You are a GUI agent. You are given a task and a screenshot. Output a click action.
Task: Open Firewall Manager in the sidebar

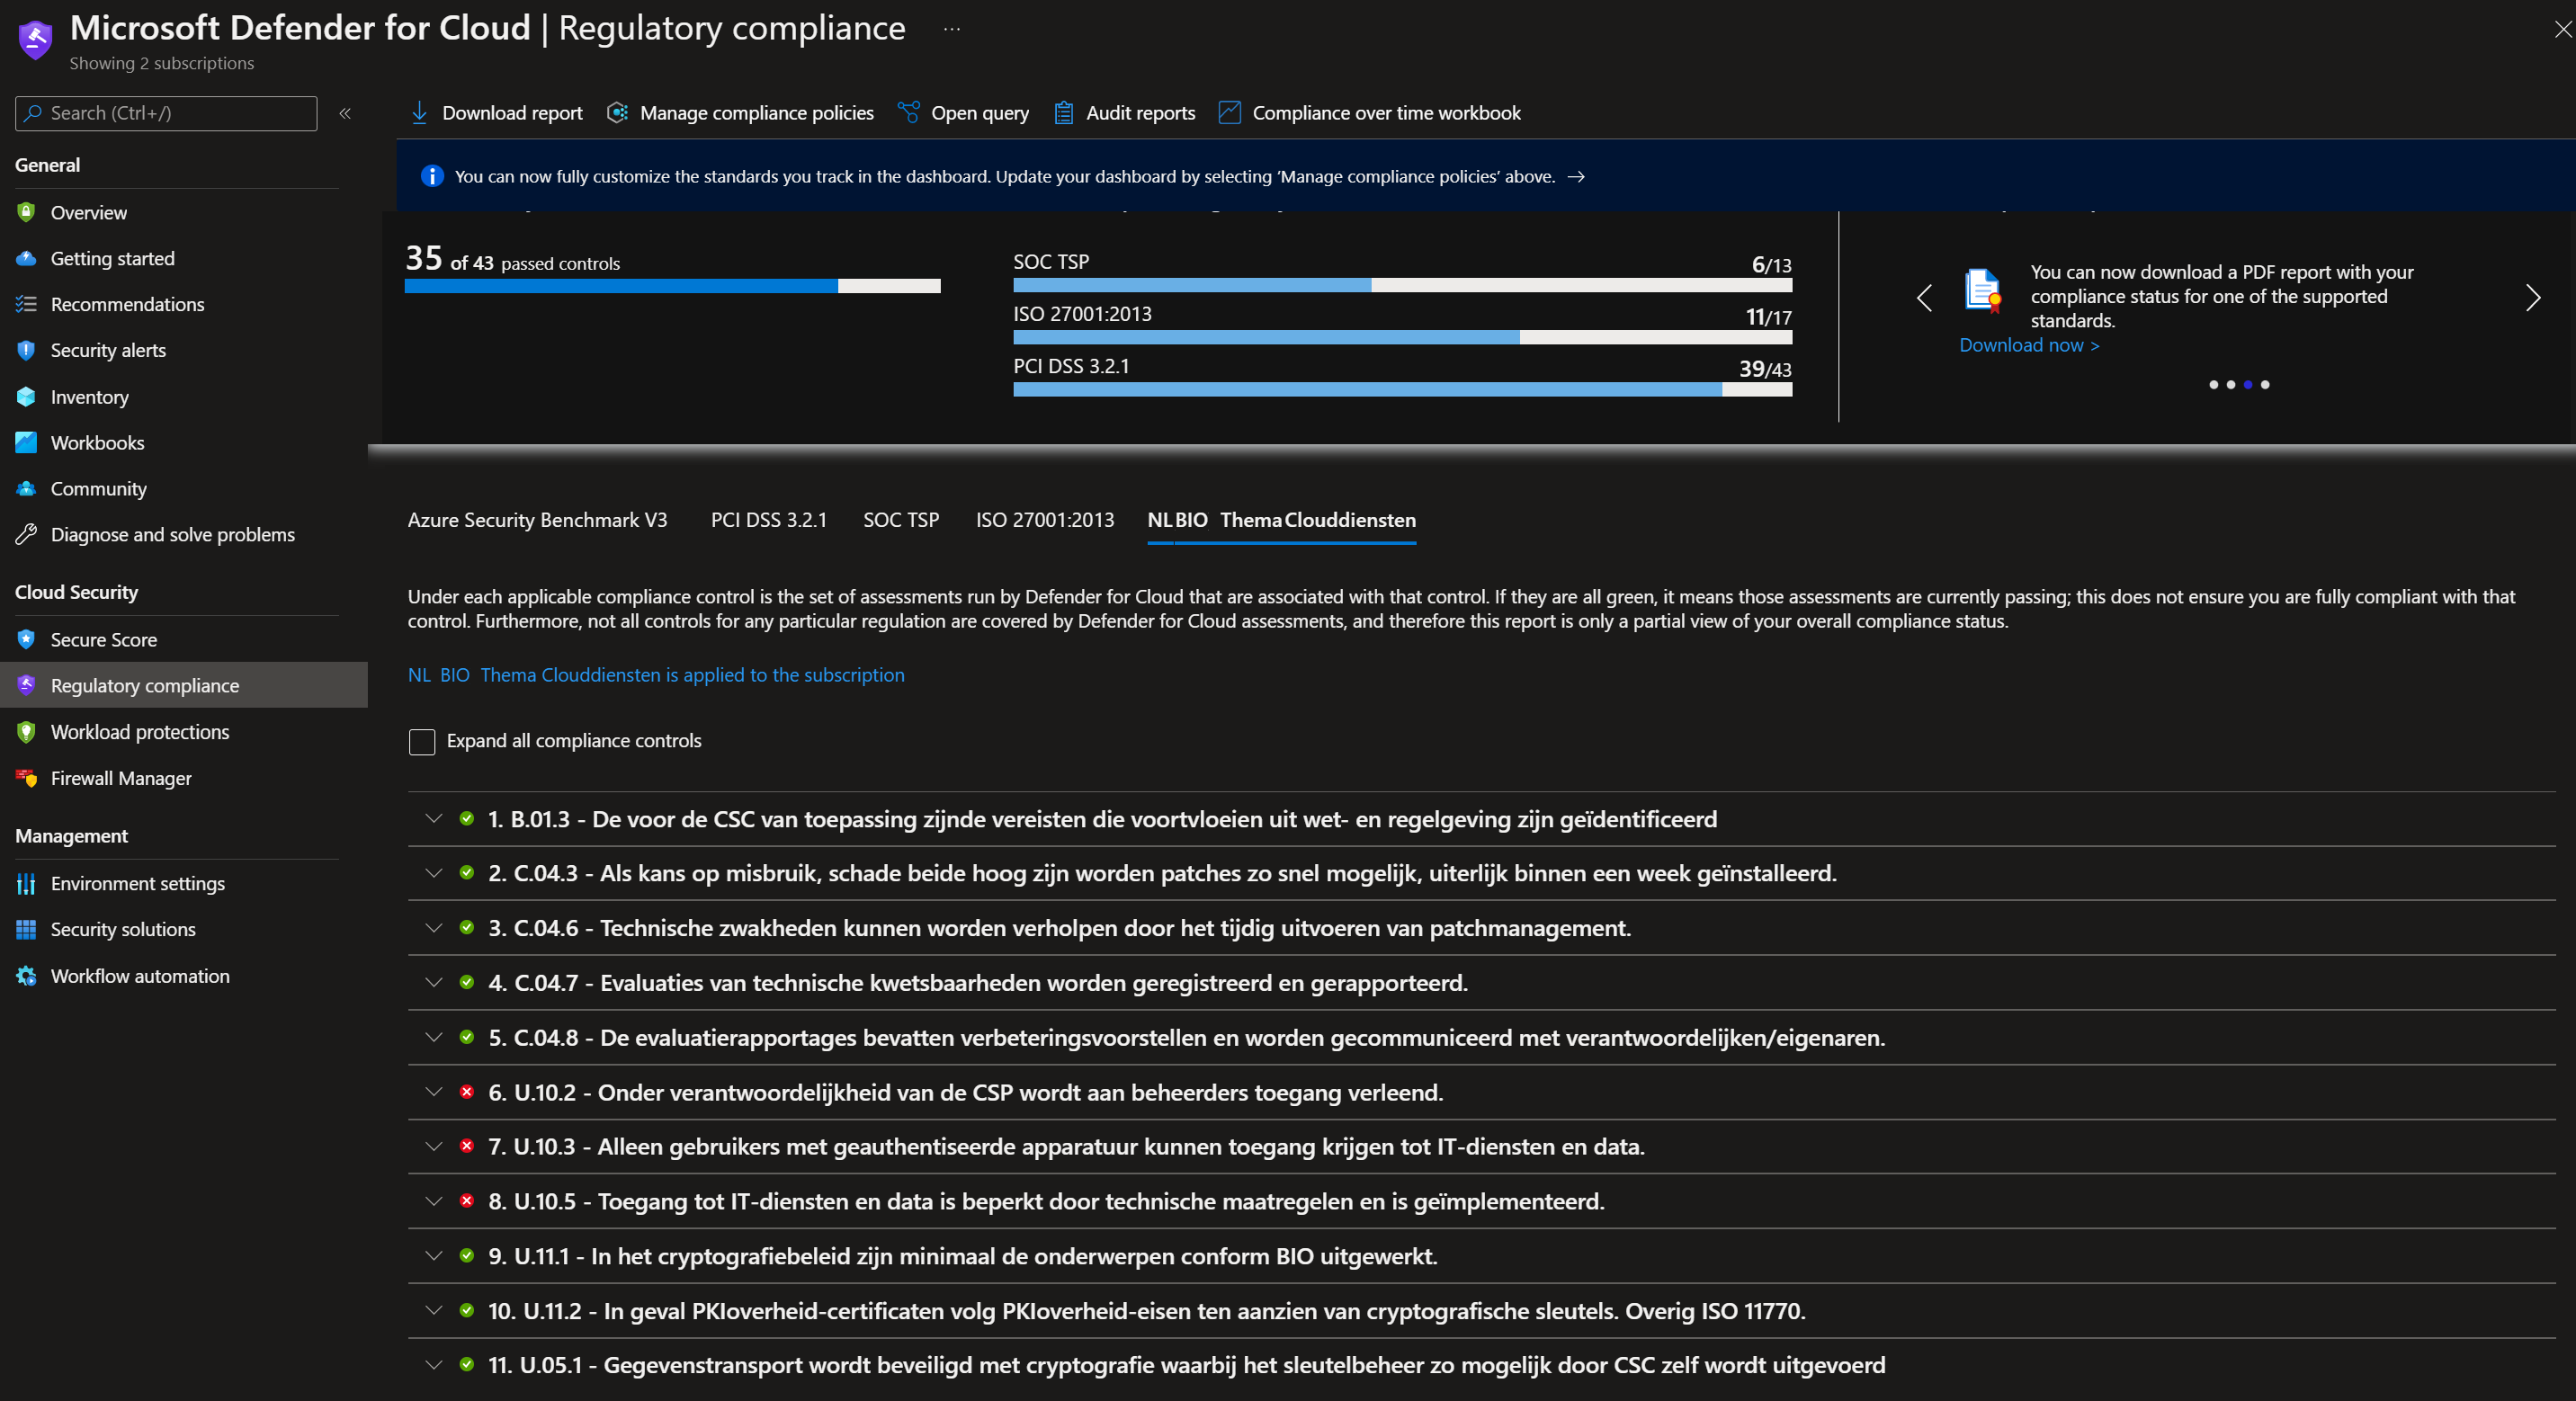(120, 778)
